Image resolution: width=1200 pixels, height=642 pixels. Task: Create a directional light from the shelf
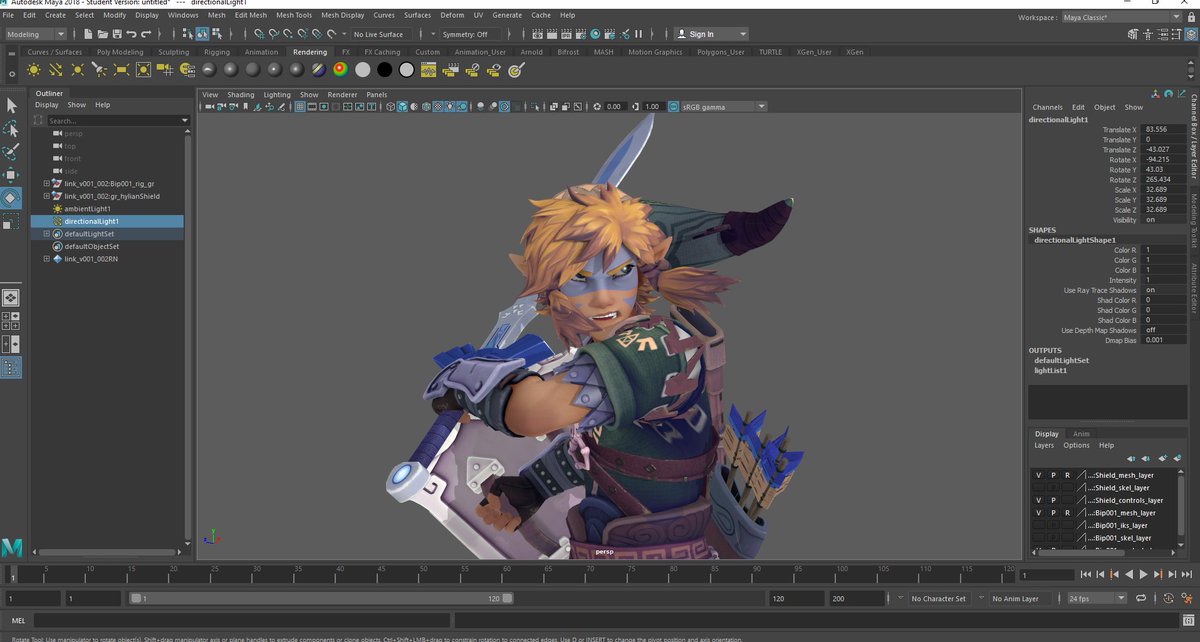[x=56, y=70]
